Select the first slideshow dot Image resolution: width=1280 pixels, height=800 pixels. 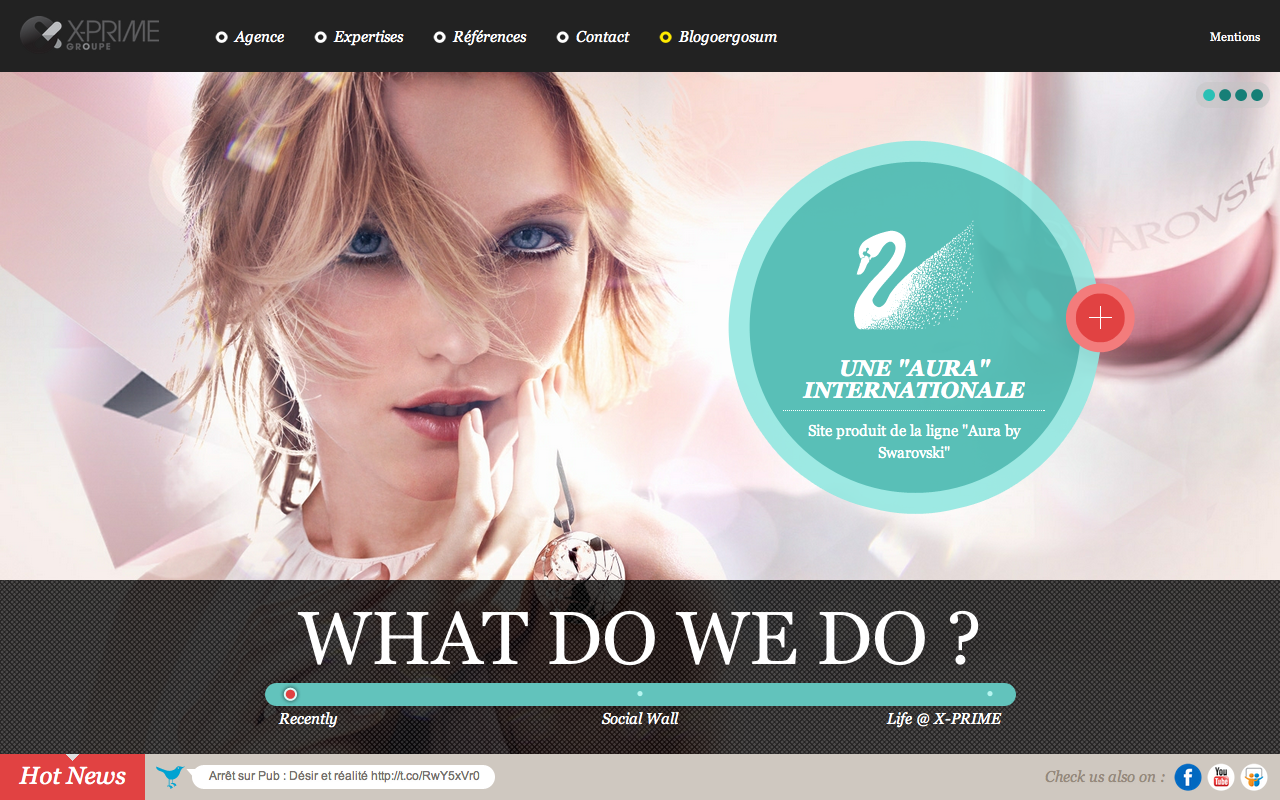coord(1209,95)
